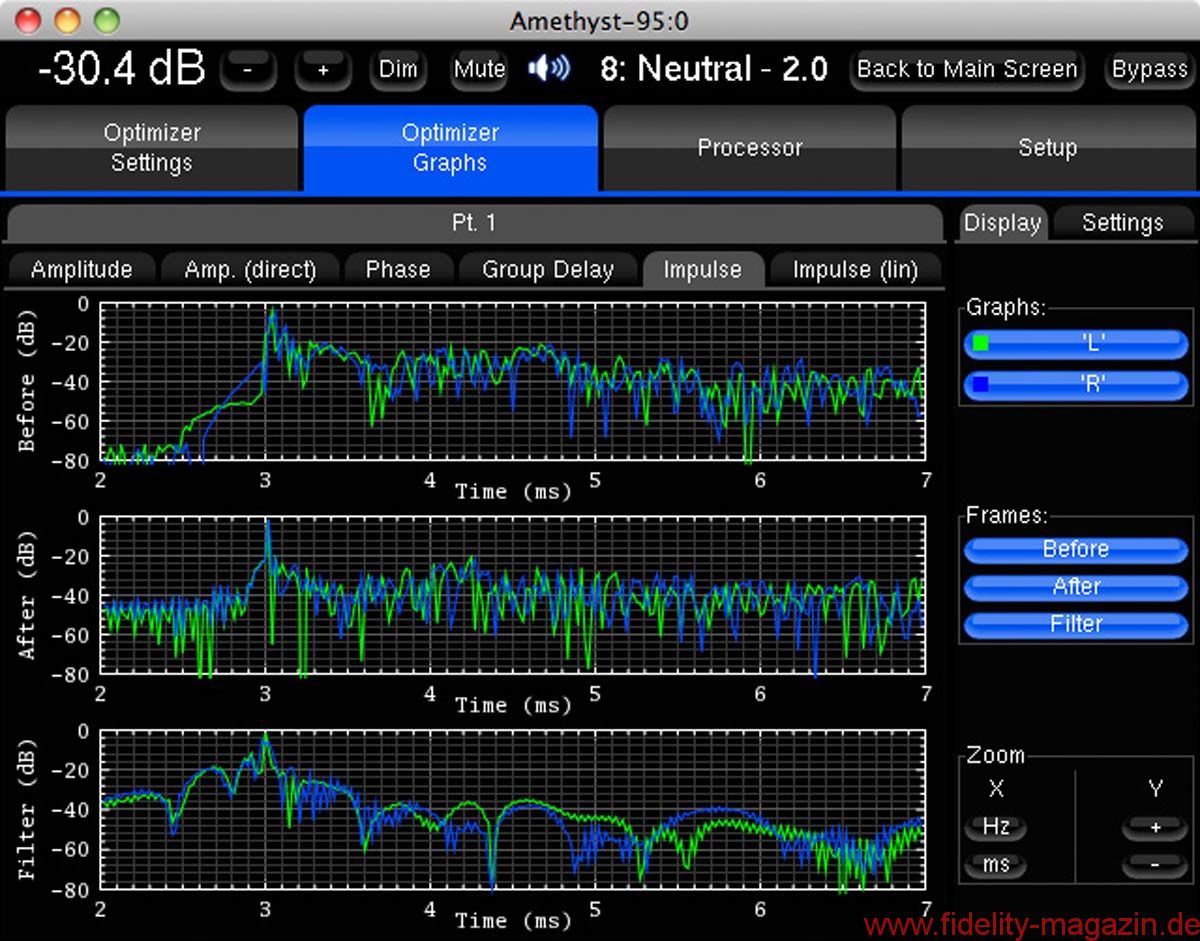
Task: Switch to the Optimizer Settings tab
Action: [x=152, y=148]
